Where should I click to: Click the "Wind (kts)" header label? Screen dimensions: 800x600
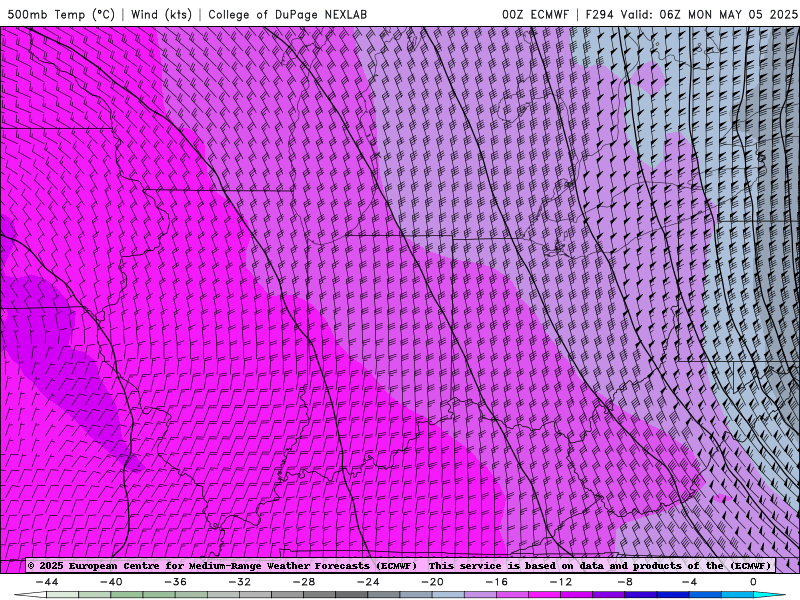pos(161,14)
